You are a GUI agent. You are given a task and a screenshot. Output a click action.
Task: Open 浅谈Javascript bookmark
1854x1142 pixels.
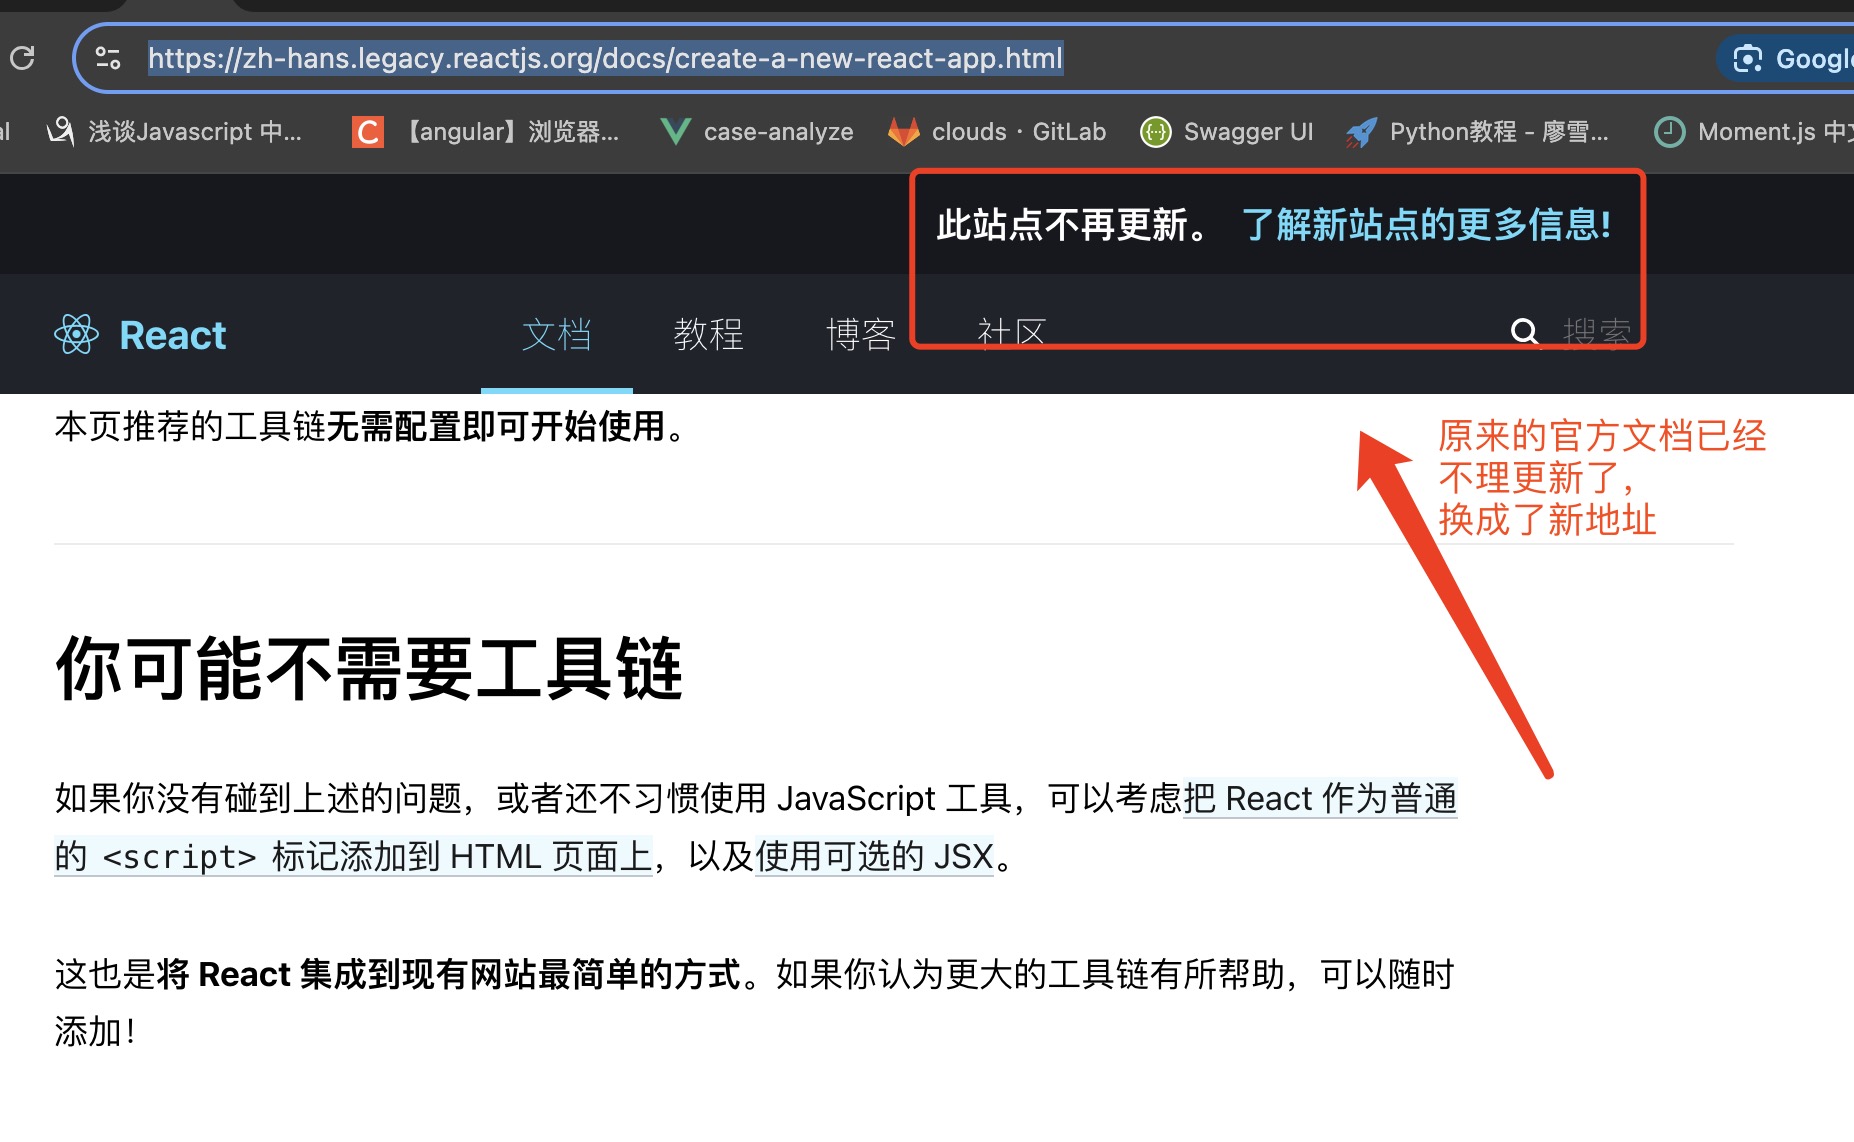point(174,132)
